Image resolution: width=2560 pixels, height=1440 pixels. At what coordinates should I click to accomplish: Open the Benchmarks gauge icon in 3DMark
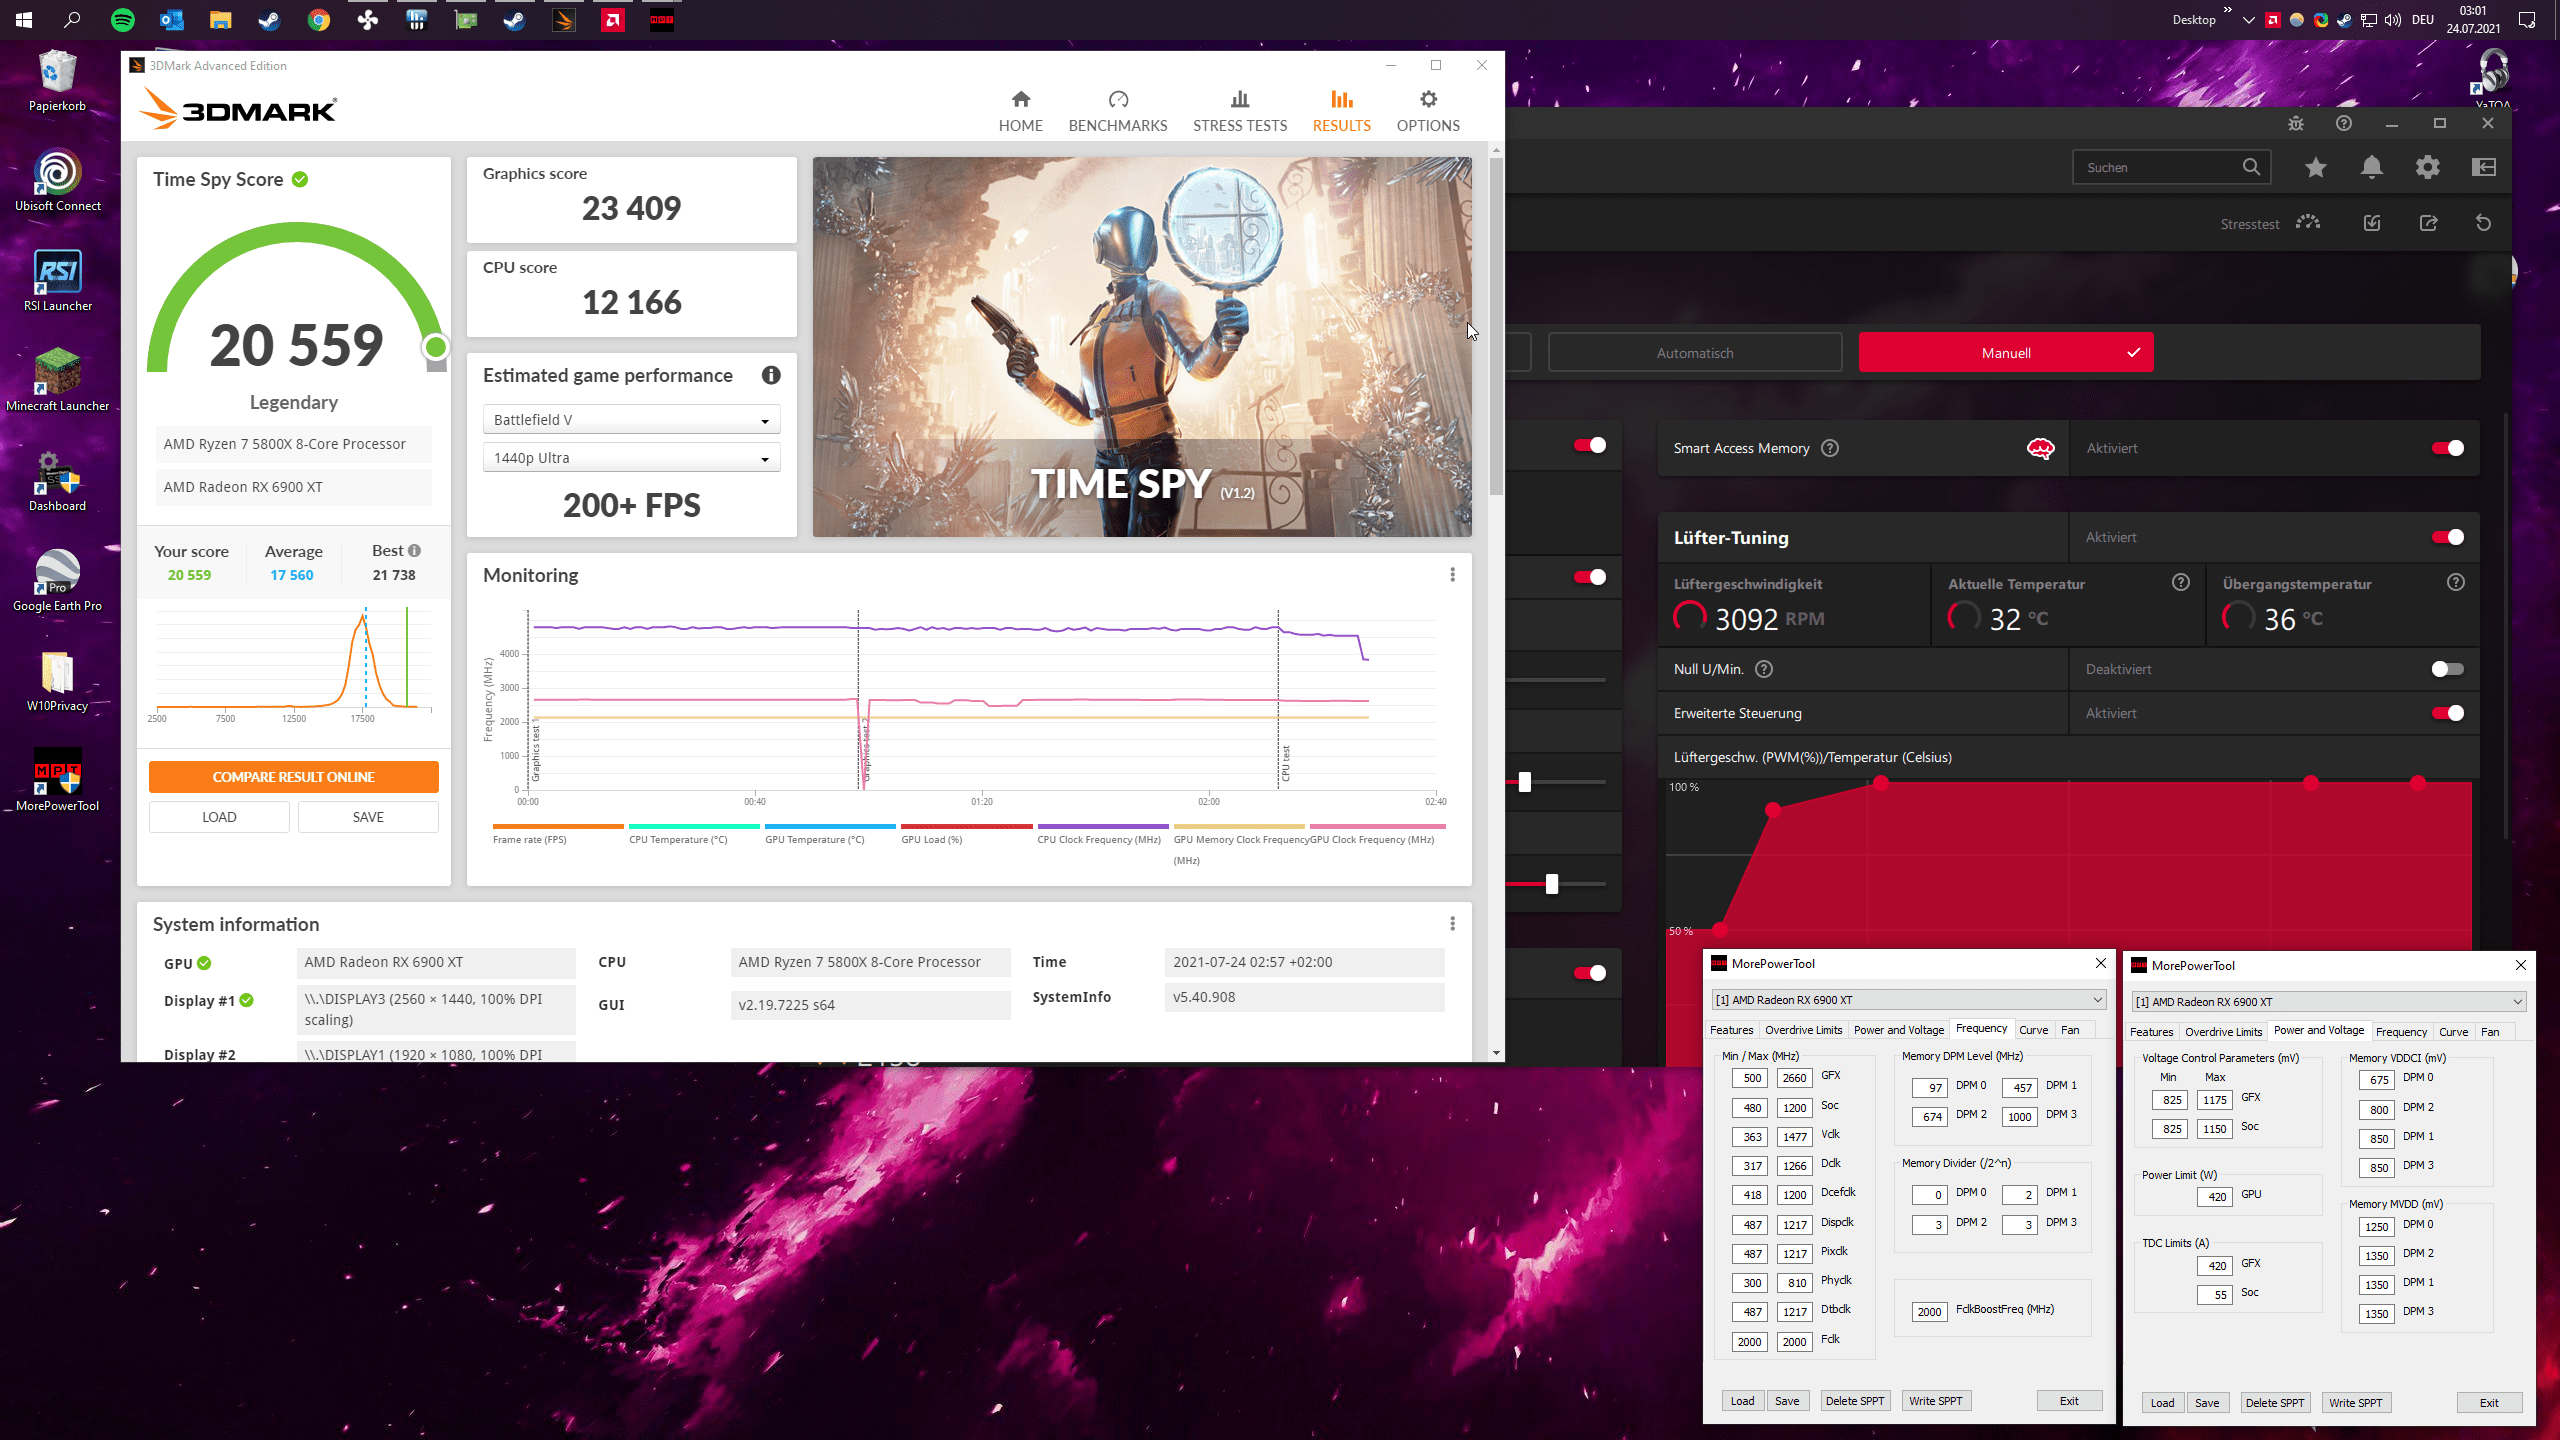[x=1118, y=100]
